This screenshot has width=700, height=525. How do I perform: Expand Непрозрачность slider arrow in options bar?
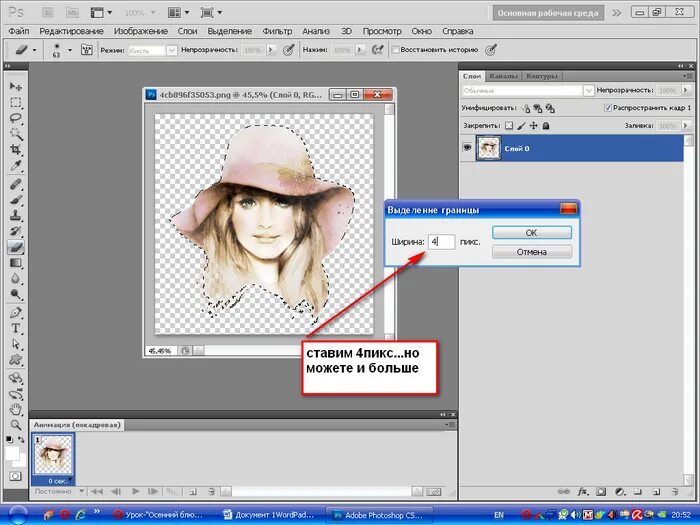271,50
